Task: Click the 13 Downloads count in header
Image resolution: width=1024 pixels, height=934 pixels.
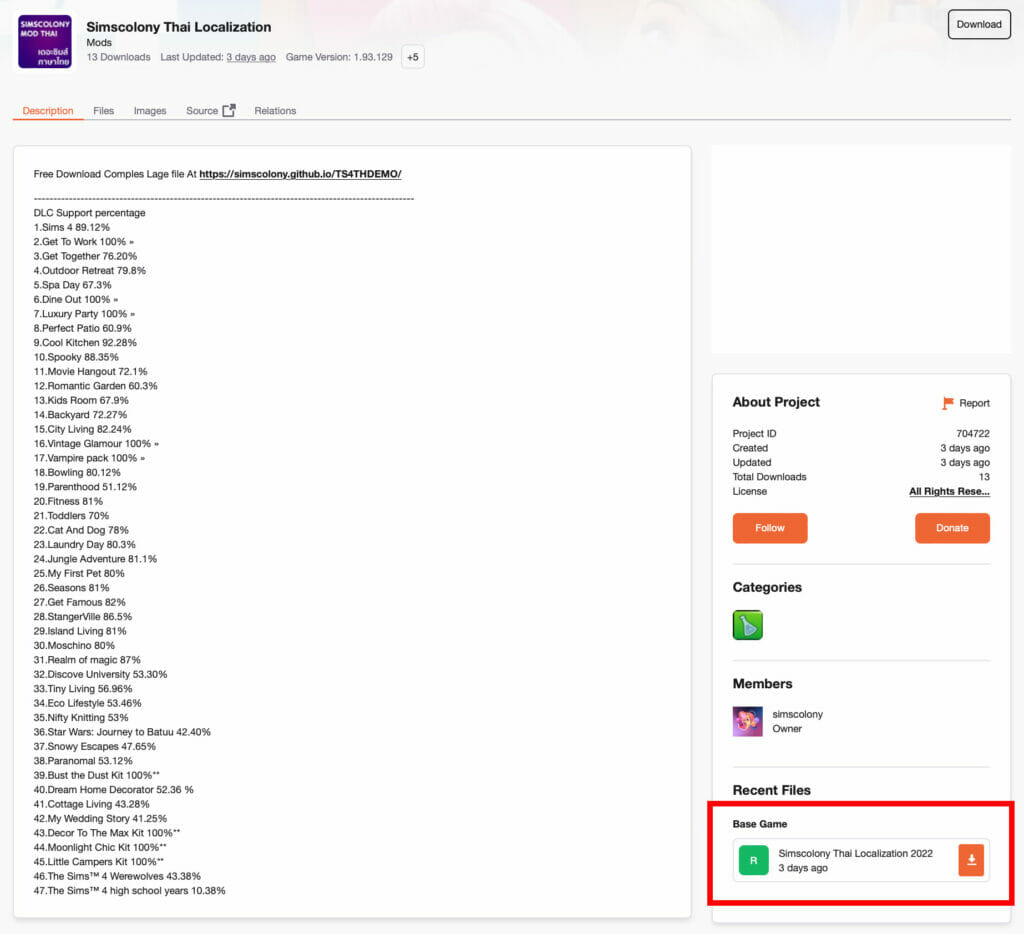Action: click(x=118, y=57)
